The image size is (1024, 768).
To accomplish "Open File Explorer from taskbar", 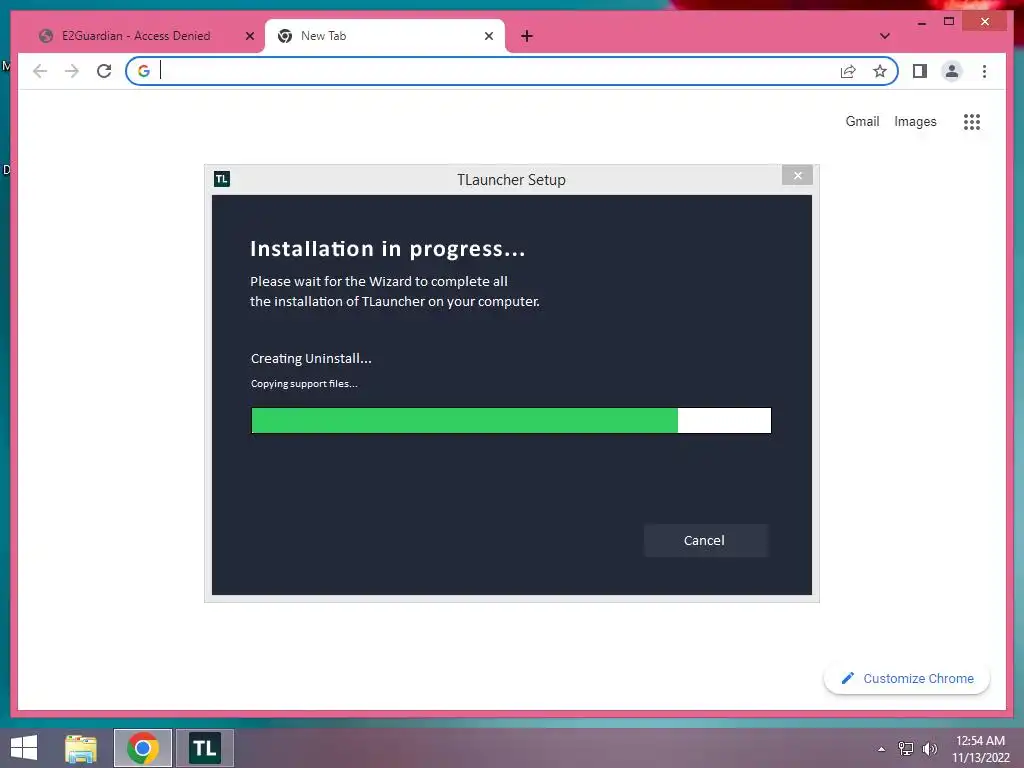I will click(x=81, y=748).
